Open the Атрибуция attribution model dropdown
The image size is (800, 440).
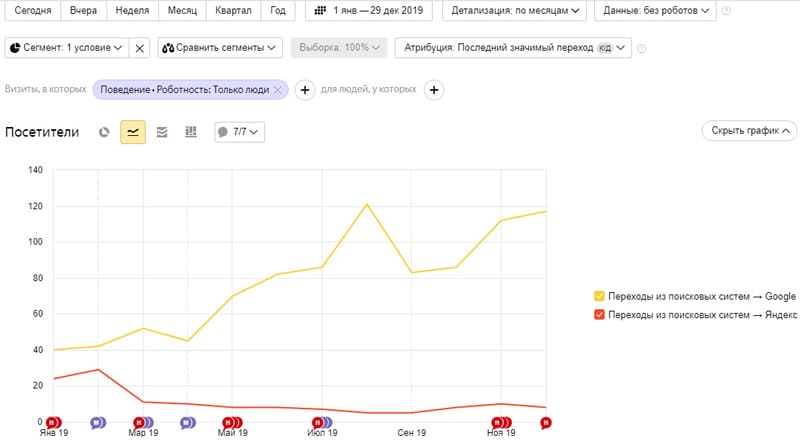pyautogui.click(x=513, y=48)
